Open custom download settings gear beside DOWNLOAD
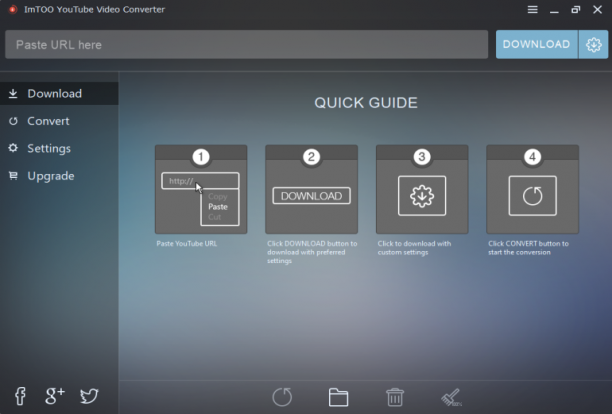This screenshot has height=414, width=612. click(593, 44)
